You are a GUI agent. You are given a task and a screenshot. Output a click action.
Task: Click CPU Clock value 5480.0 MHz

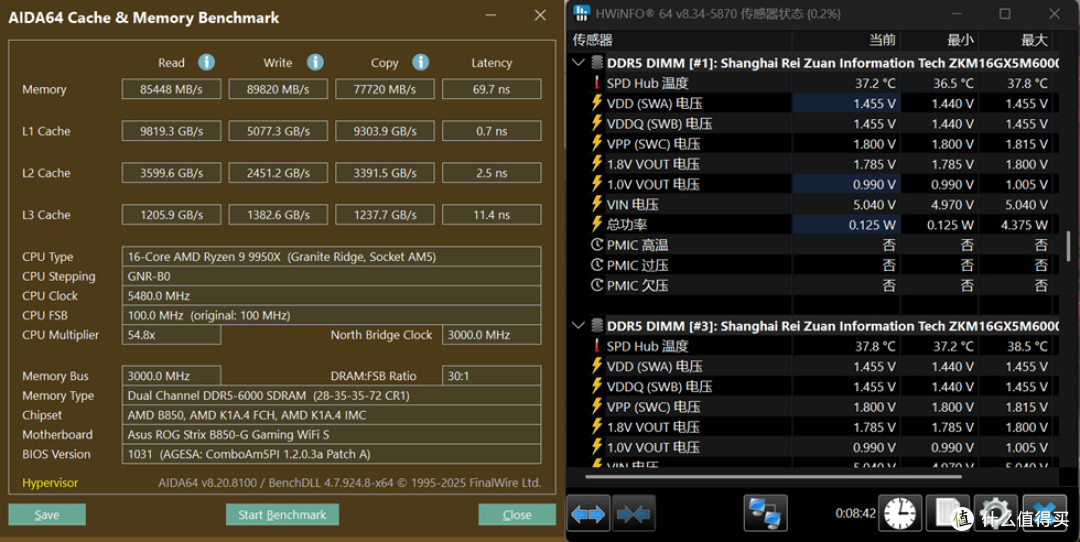331,295
